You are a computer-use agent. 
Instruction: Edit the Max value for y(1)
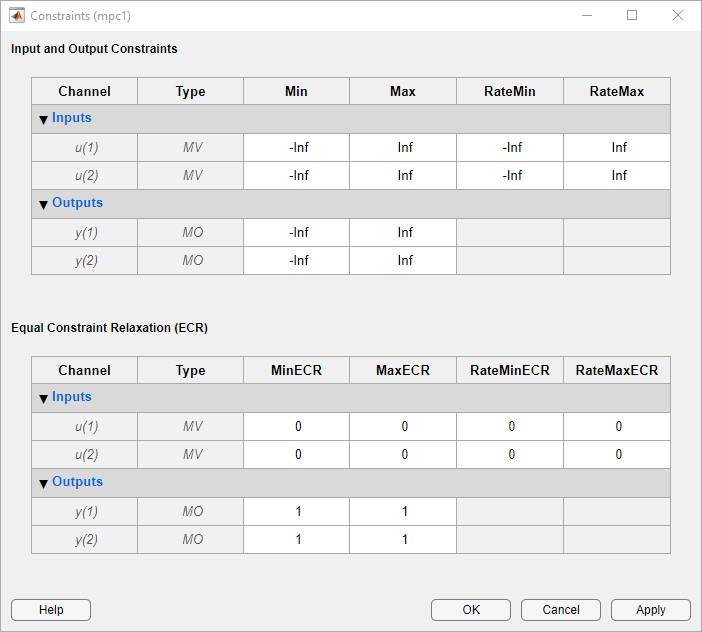point(403,232)
